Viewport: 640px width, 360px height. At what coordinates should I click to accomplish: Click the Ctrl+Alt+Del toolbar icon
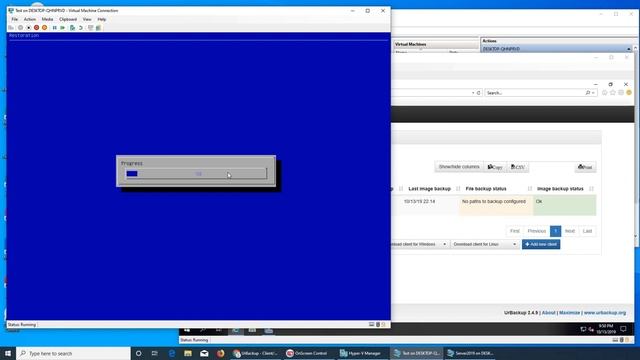(x=11, y=28)
